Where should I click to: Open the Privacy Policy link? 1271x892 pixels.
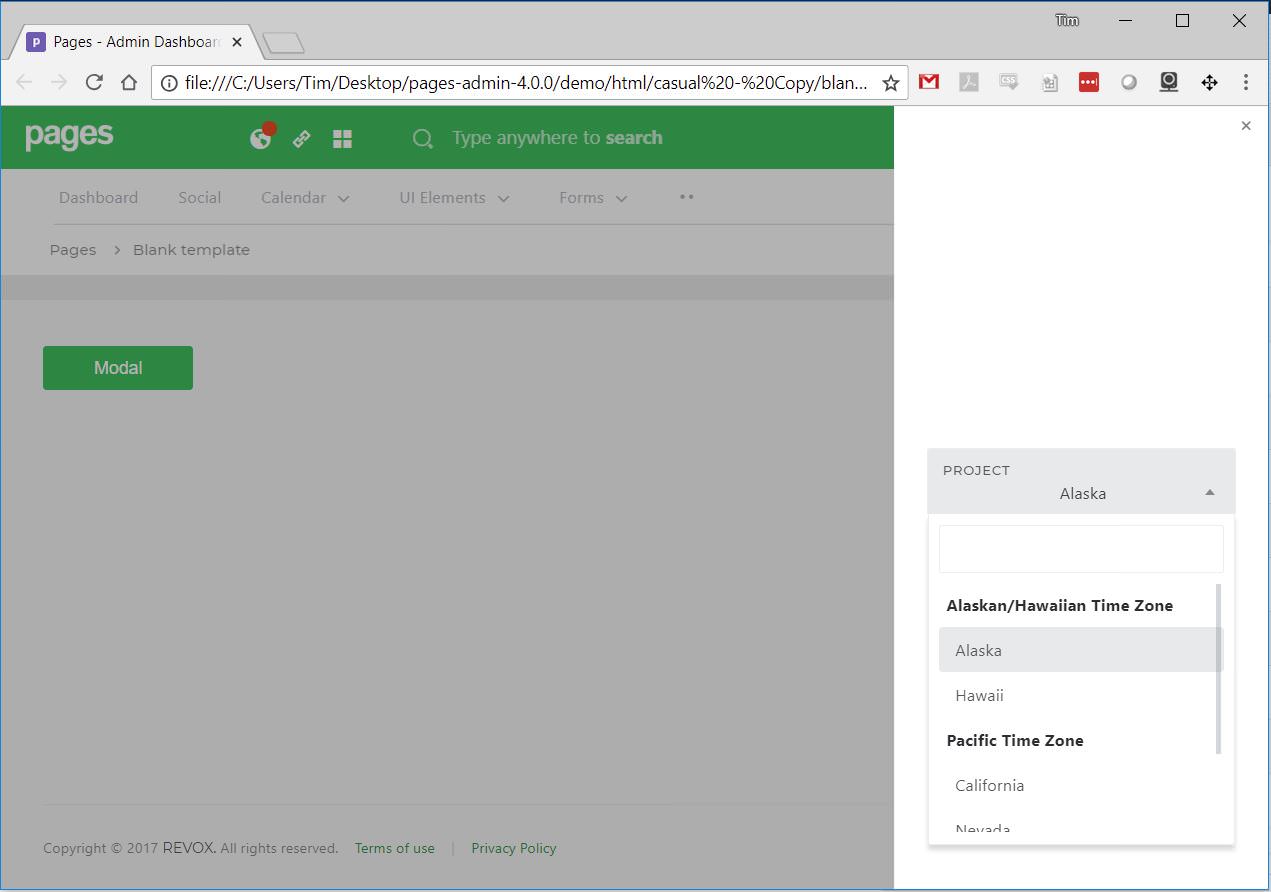click(x=513, y=848)
